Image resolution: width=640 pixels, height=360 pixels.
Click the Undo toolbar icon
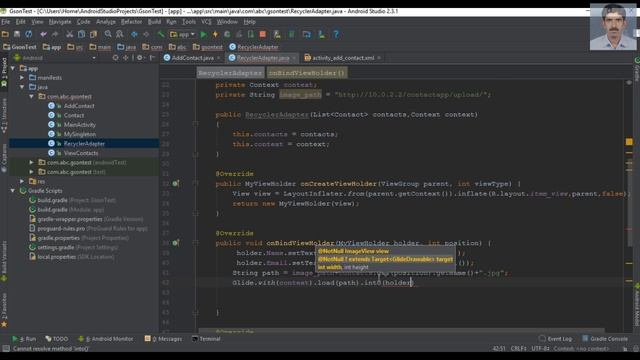[x=43, y=34]
